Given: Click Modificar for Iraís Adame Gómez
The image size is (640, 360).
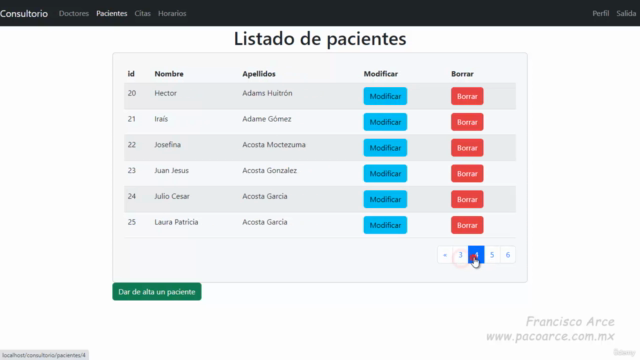Looking at the screenshot, I should [x=385, y=122].
